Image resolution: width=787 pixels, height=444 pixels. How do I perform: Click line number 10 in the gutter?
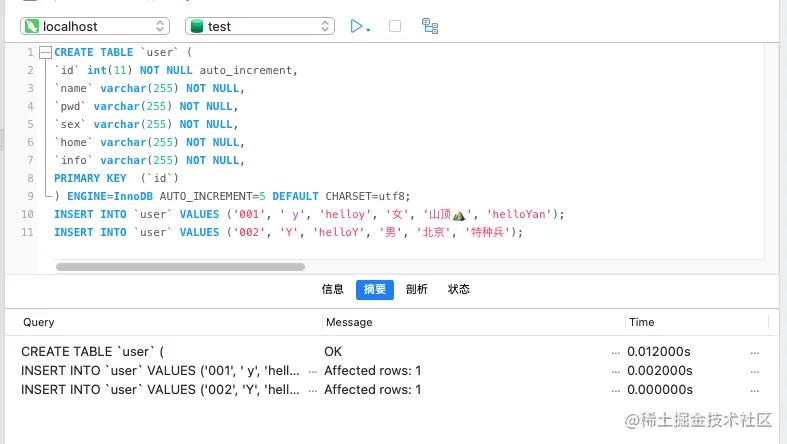[x=27, y=214]
